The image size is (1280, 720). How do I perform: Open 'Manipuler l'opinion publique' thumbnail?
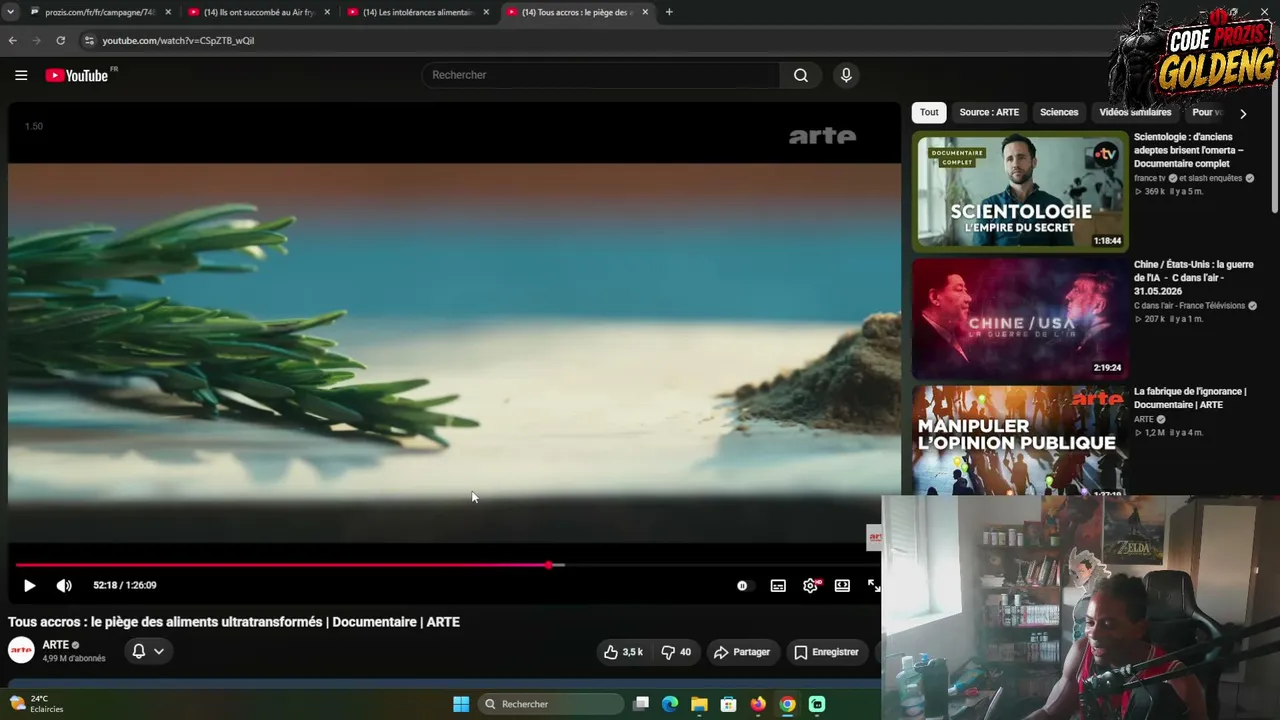pos(1020,440)
